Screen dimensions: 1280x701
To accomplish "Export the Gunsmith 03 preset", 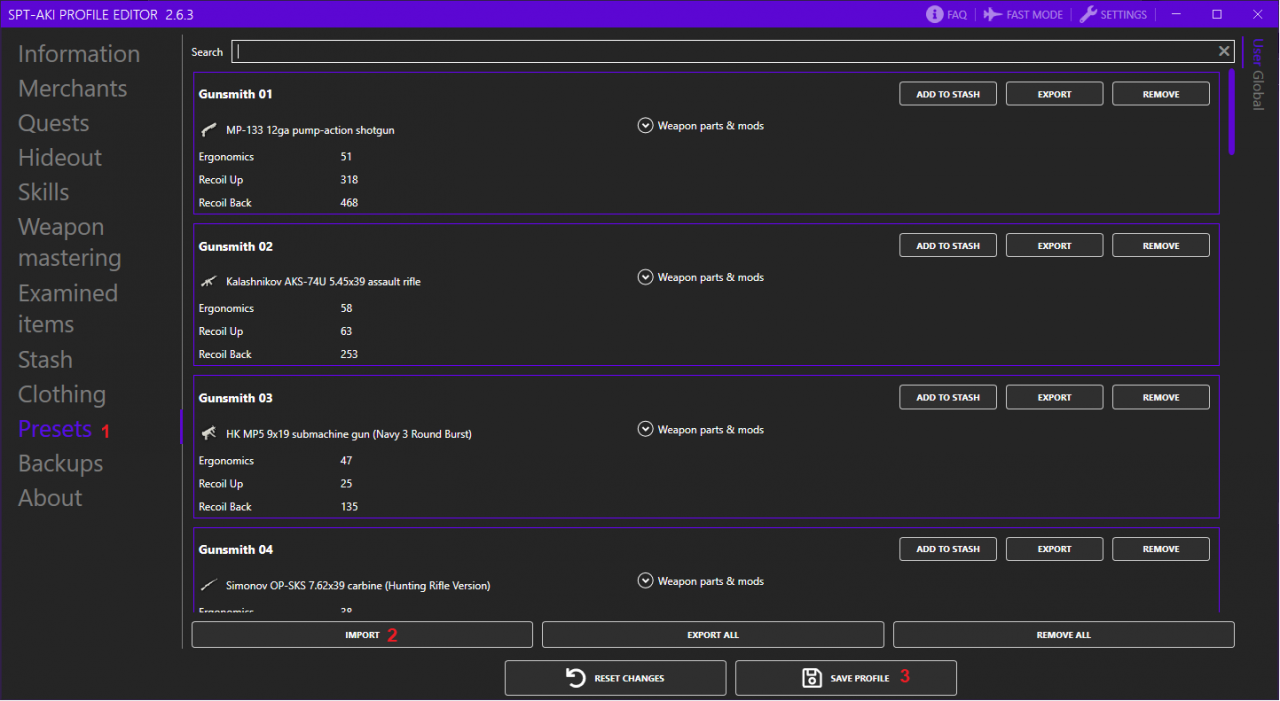I will (x=1054, y=398).
